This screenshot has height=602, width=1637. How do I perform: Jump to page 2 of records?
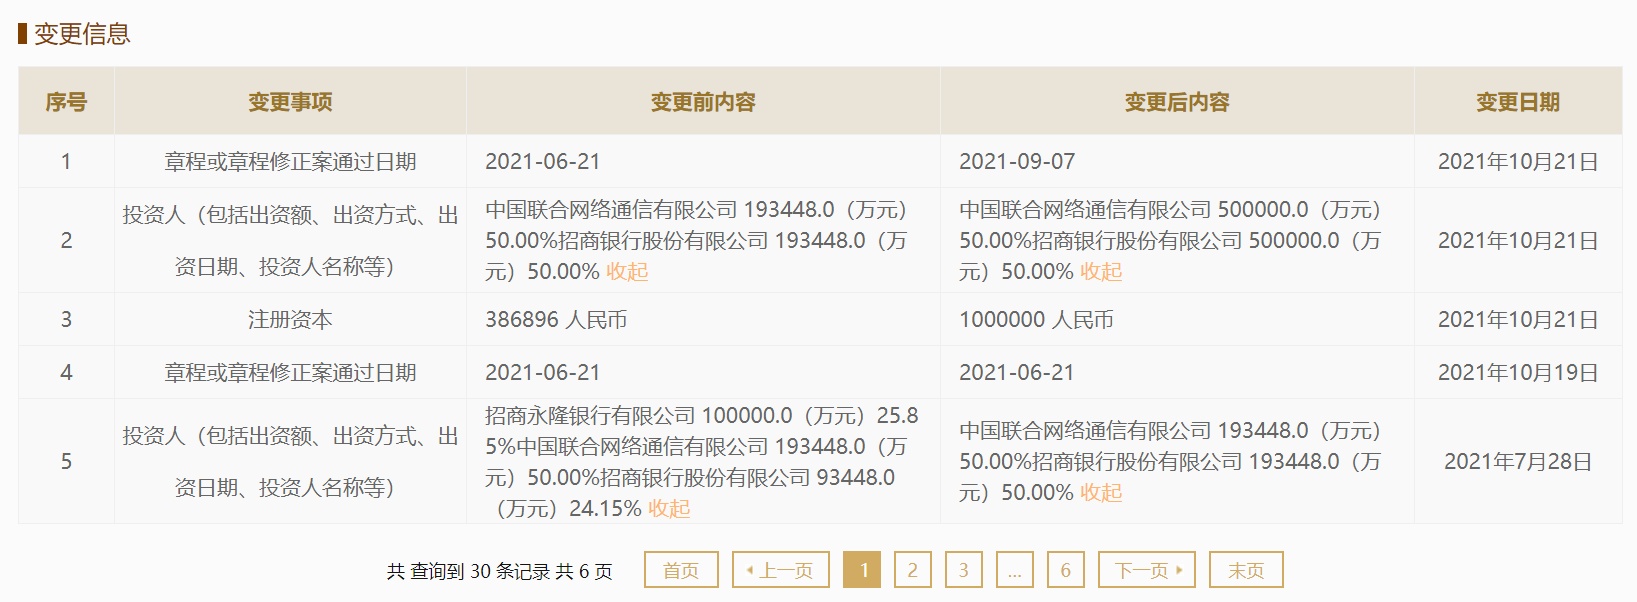point(912,570)
